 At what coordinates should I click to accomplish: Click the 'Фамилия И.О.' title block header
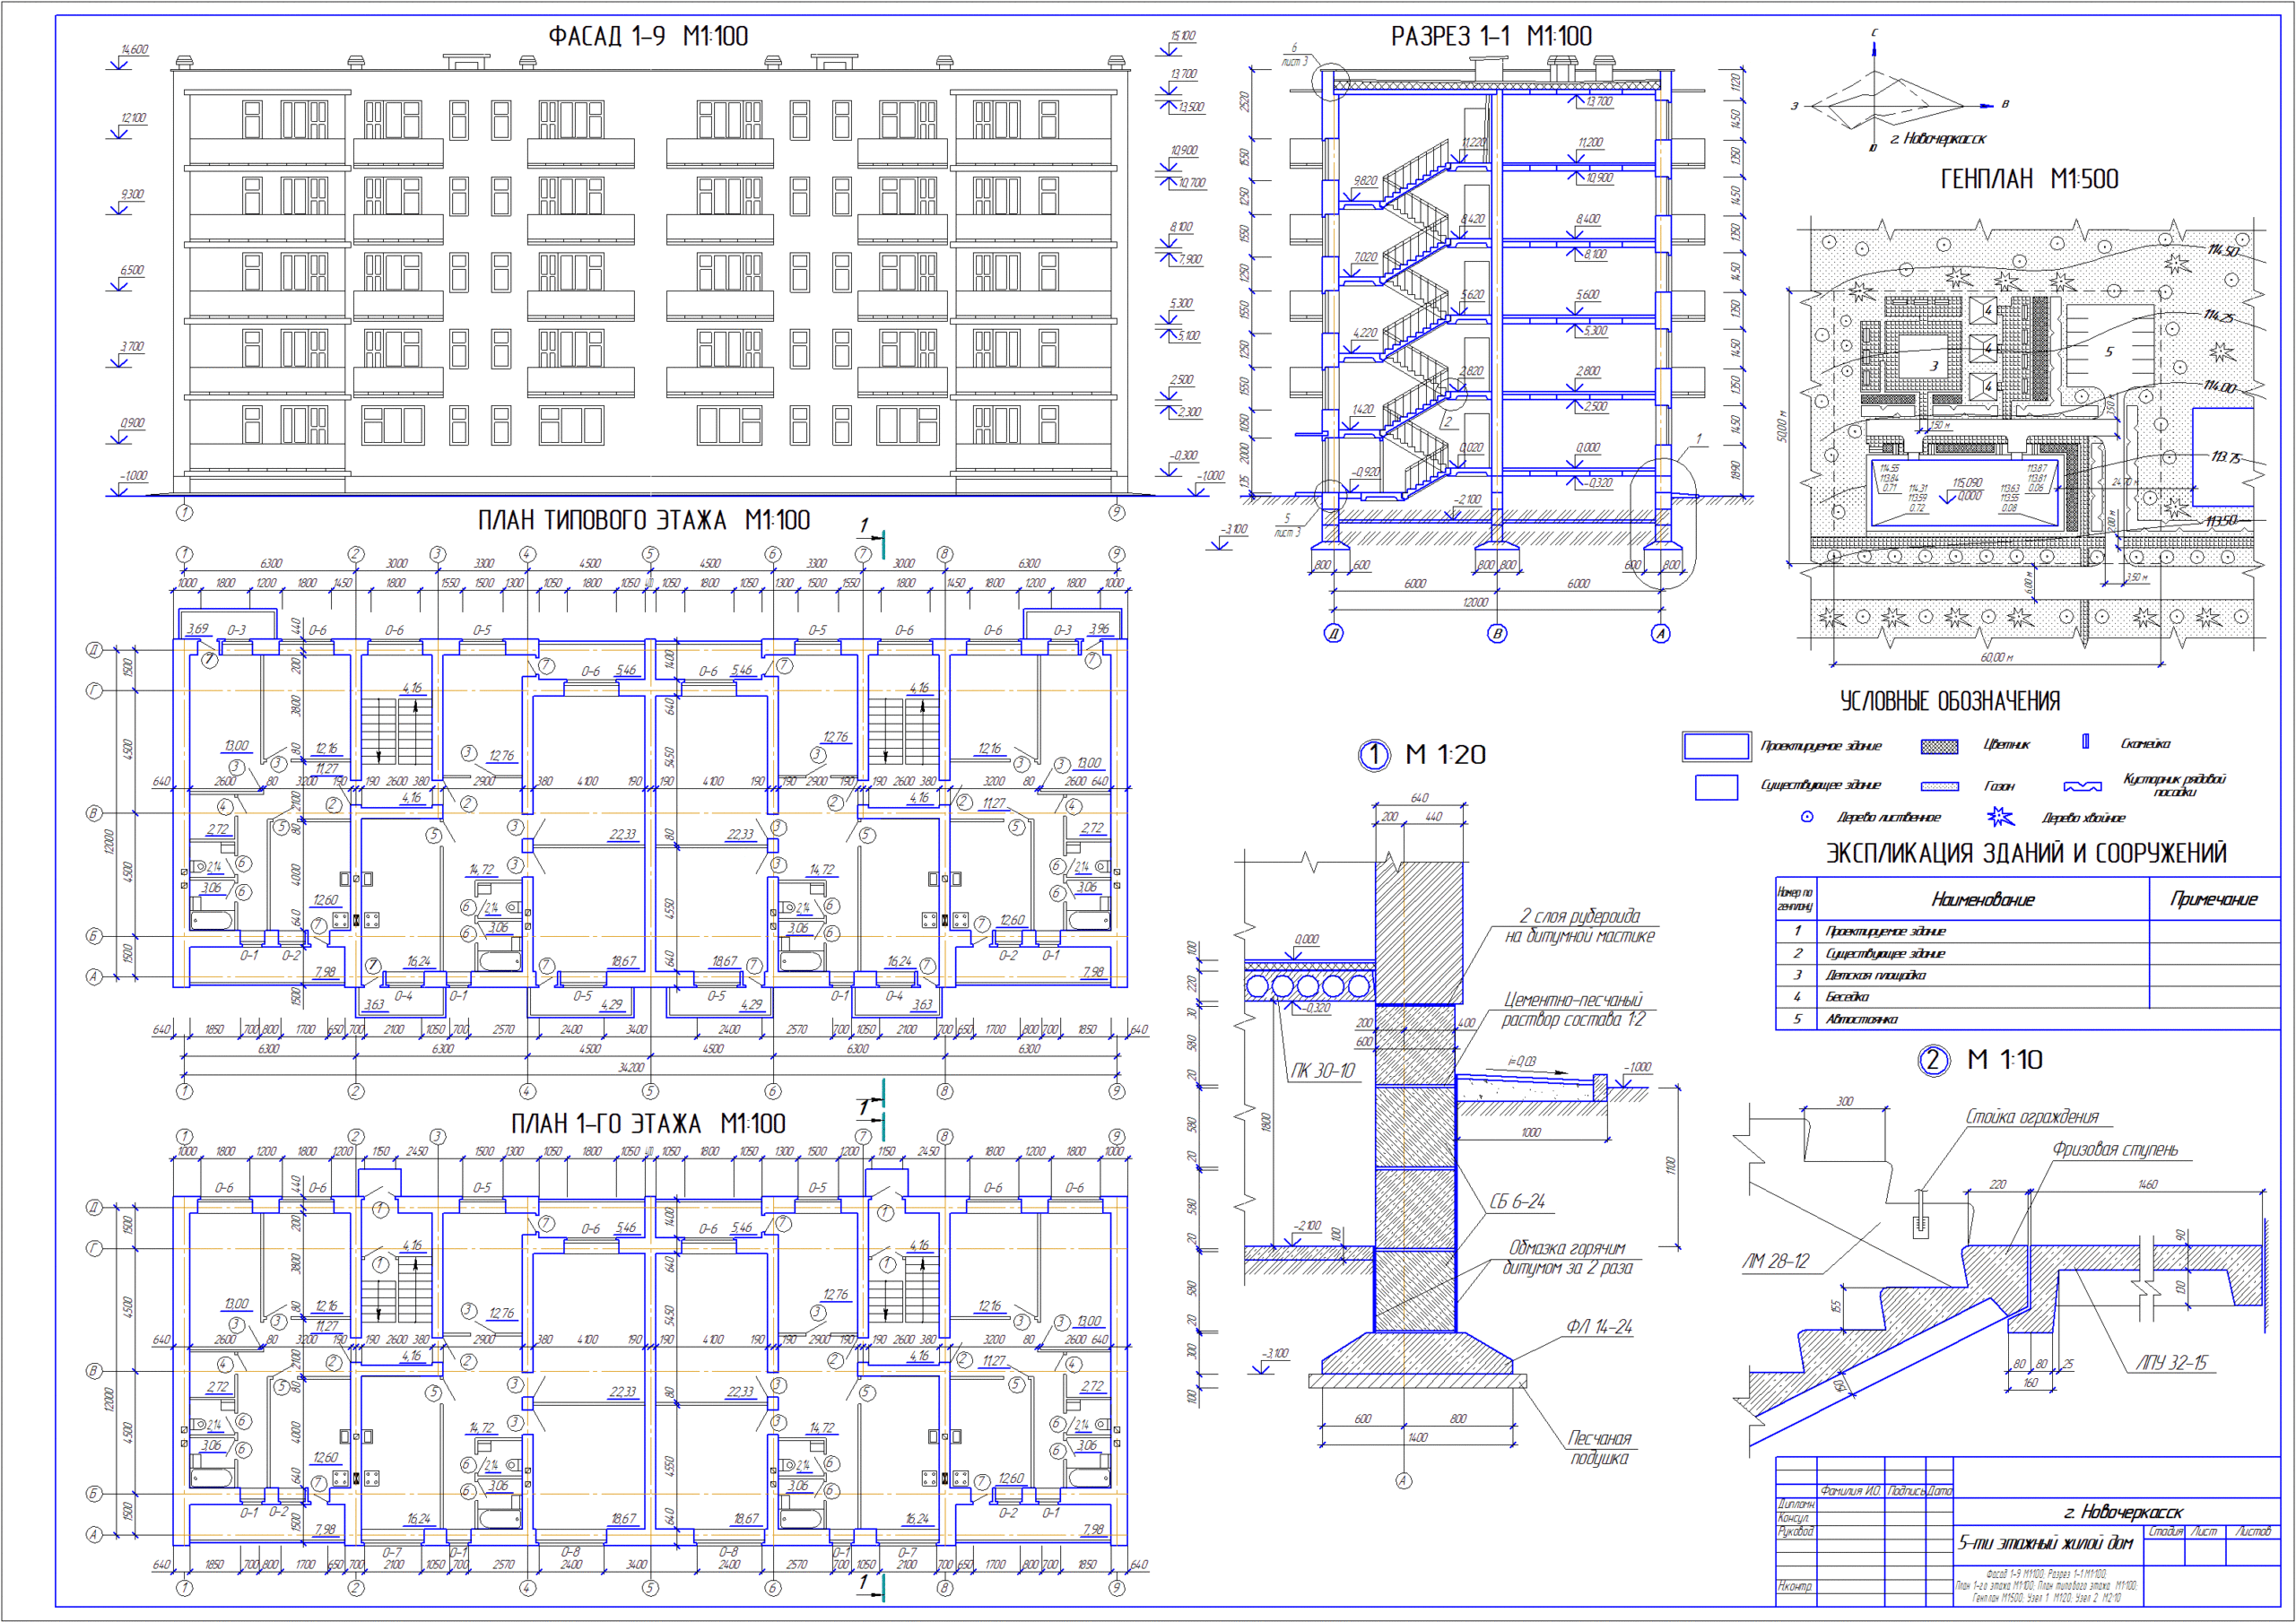[1850, 1491]
